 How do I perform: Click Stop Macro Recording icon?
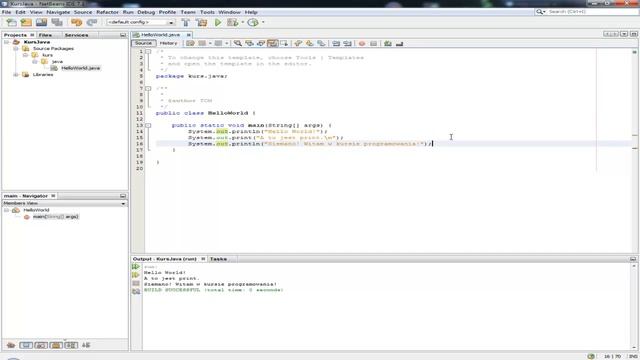point(373,43)
